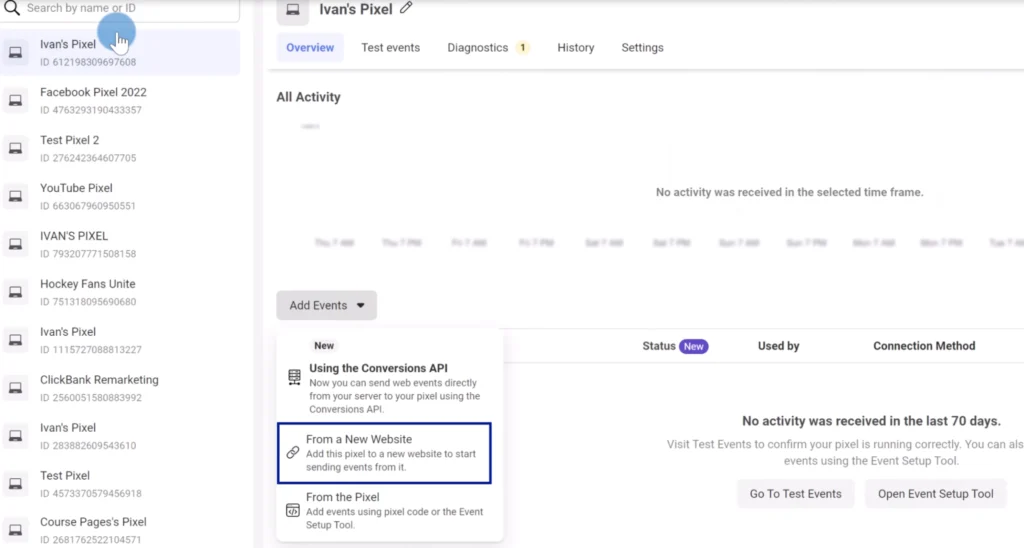1024x548 pixels.
Task: Expand the Add Events dropdown
Action: tap(326, 306)
